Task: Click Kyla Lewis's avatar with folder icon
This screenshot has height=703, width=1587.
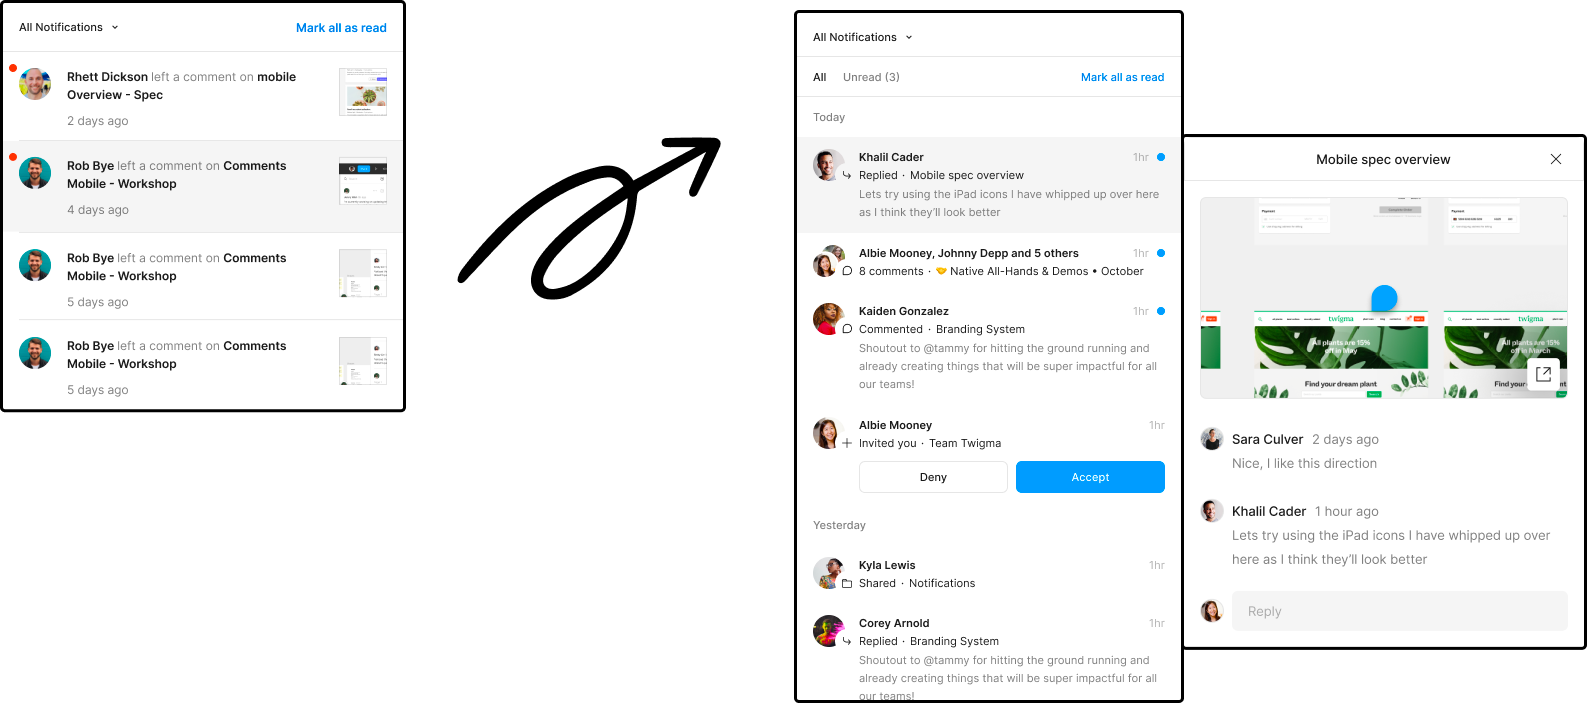Action: tap(828, 573)
